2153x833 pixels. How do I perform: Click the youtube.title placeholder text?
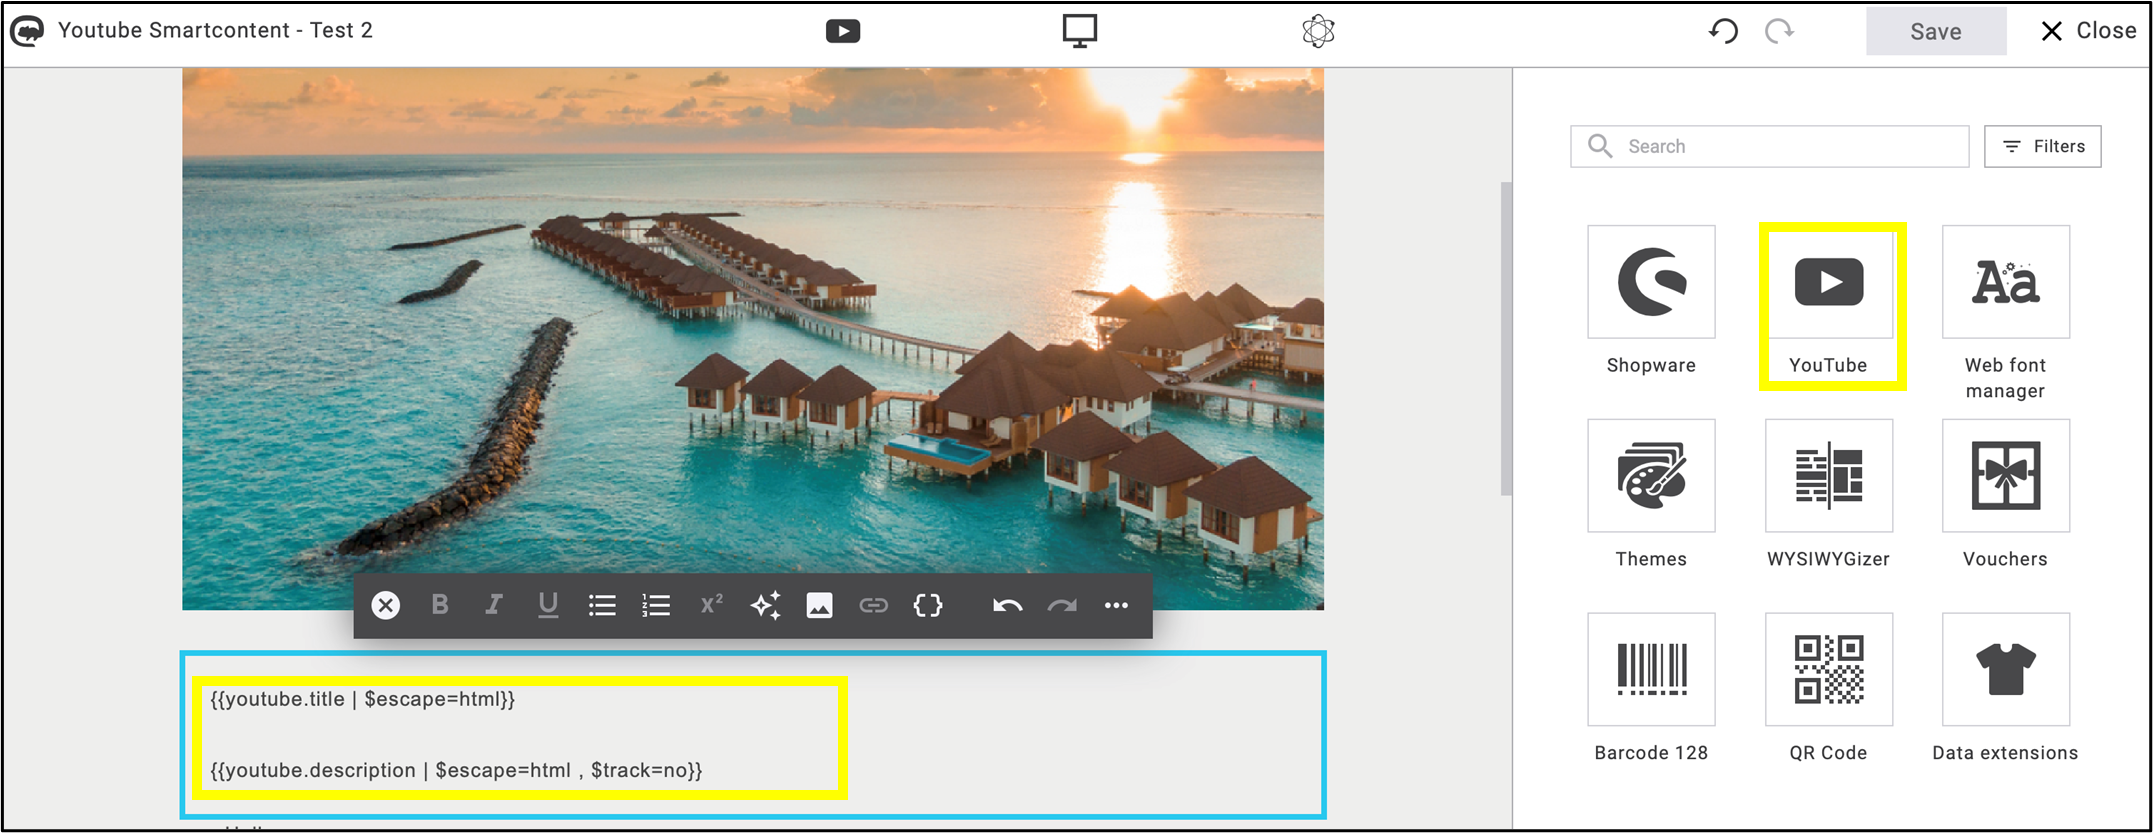(x=363, y=699)
